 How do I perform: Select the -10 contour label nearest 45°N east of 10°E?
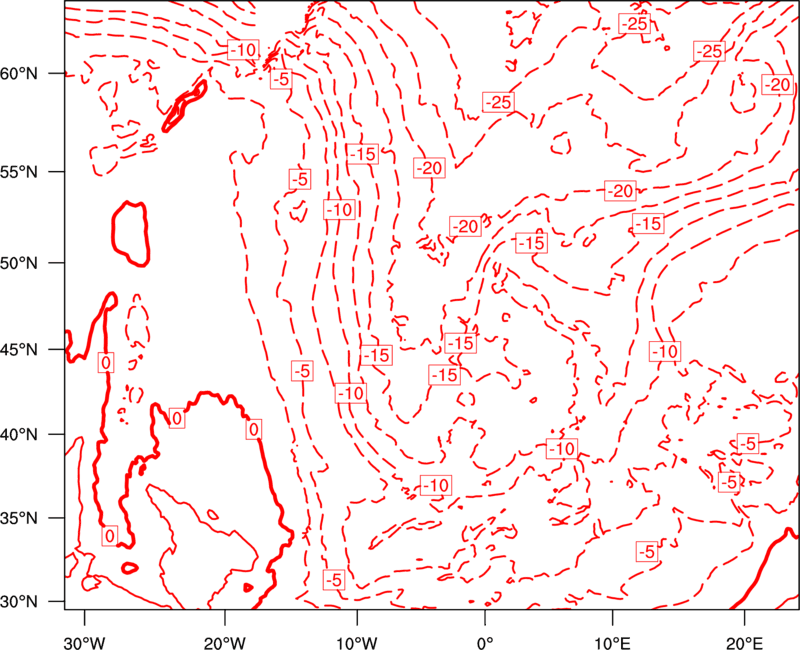coord(665,351)
